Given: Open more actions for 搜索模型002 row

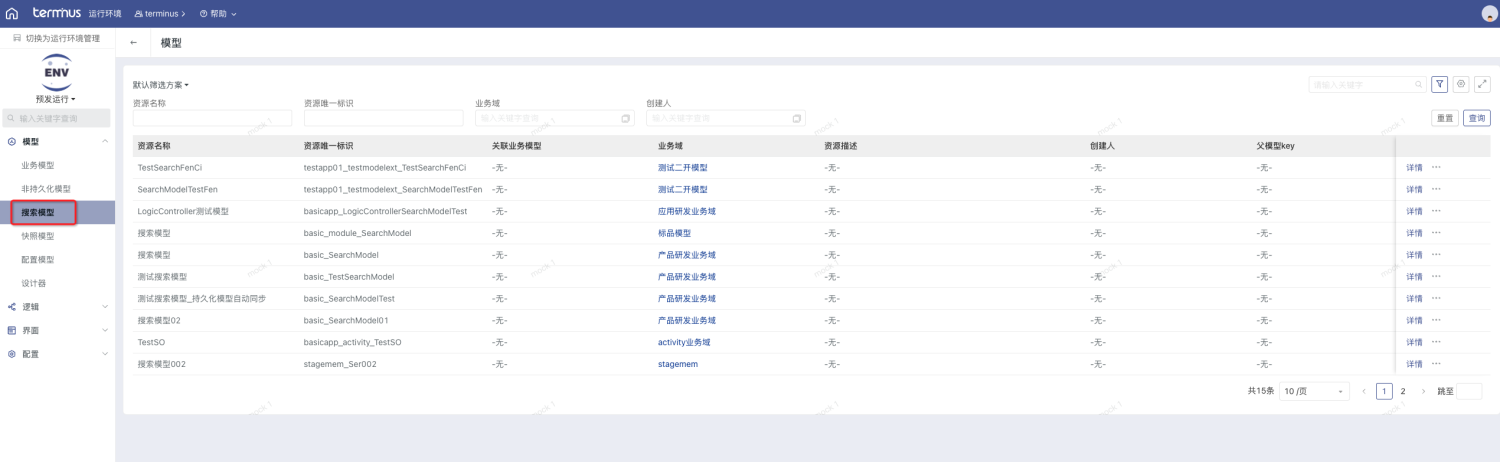Looking at the screenshot, I should pyautogui.click(x=1436, y=364).
